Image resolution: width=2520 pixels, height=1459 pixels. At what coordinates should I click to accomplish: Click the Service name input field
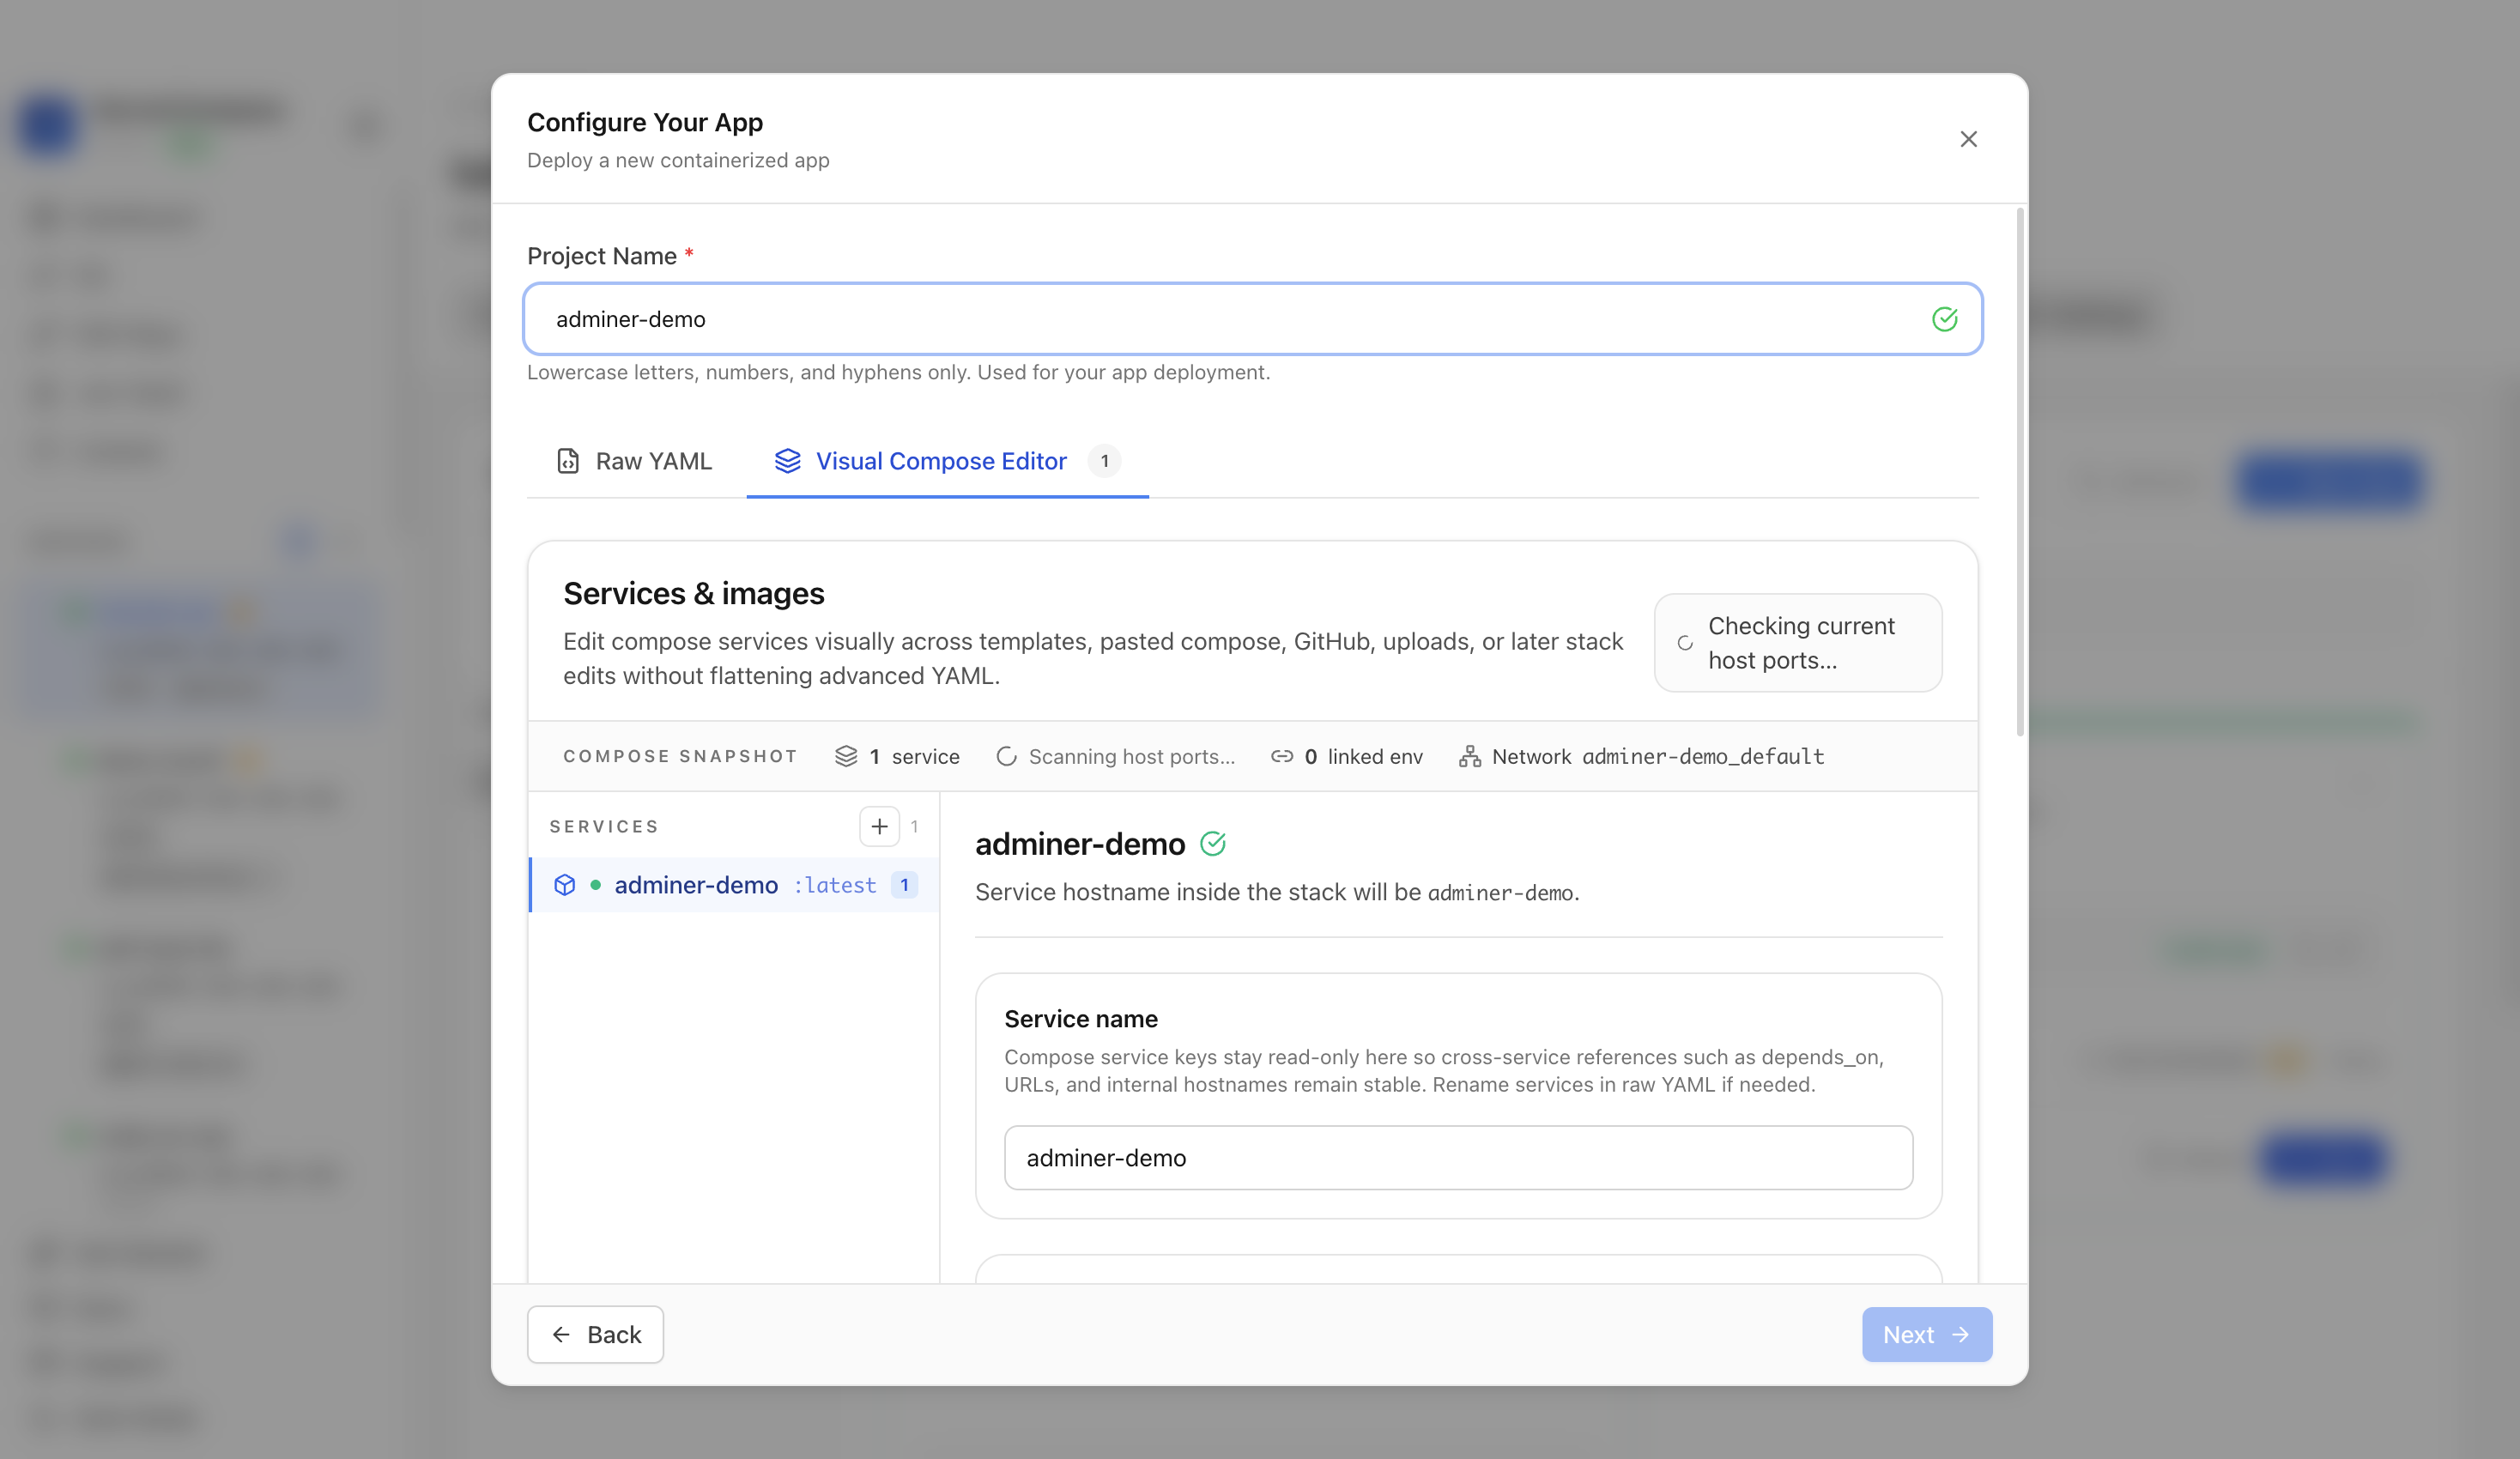click(x=1458, y=1157)
